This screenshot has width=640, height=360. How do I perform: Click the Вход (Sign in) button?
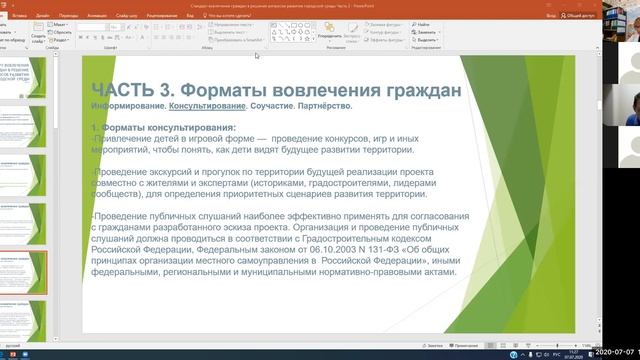click(551, 16)
